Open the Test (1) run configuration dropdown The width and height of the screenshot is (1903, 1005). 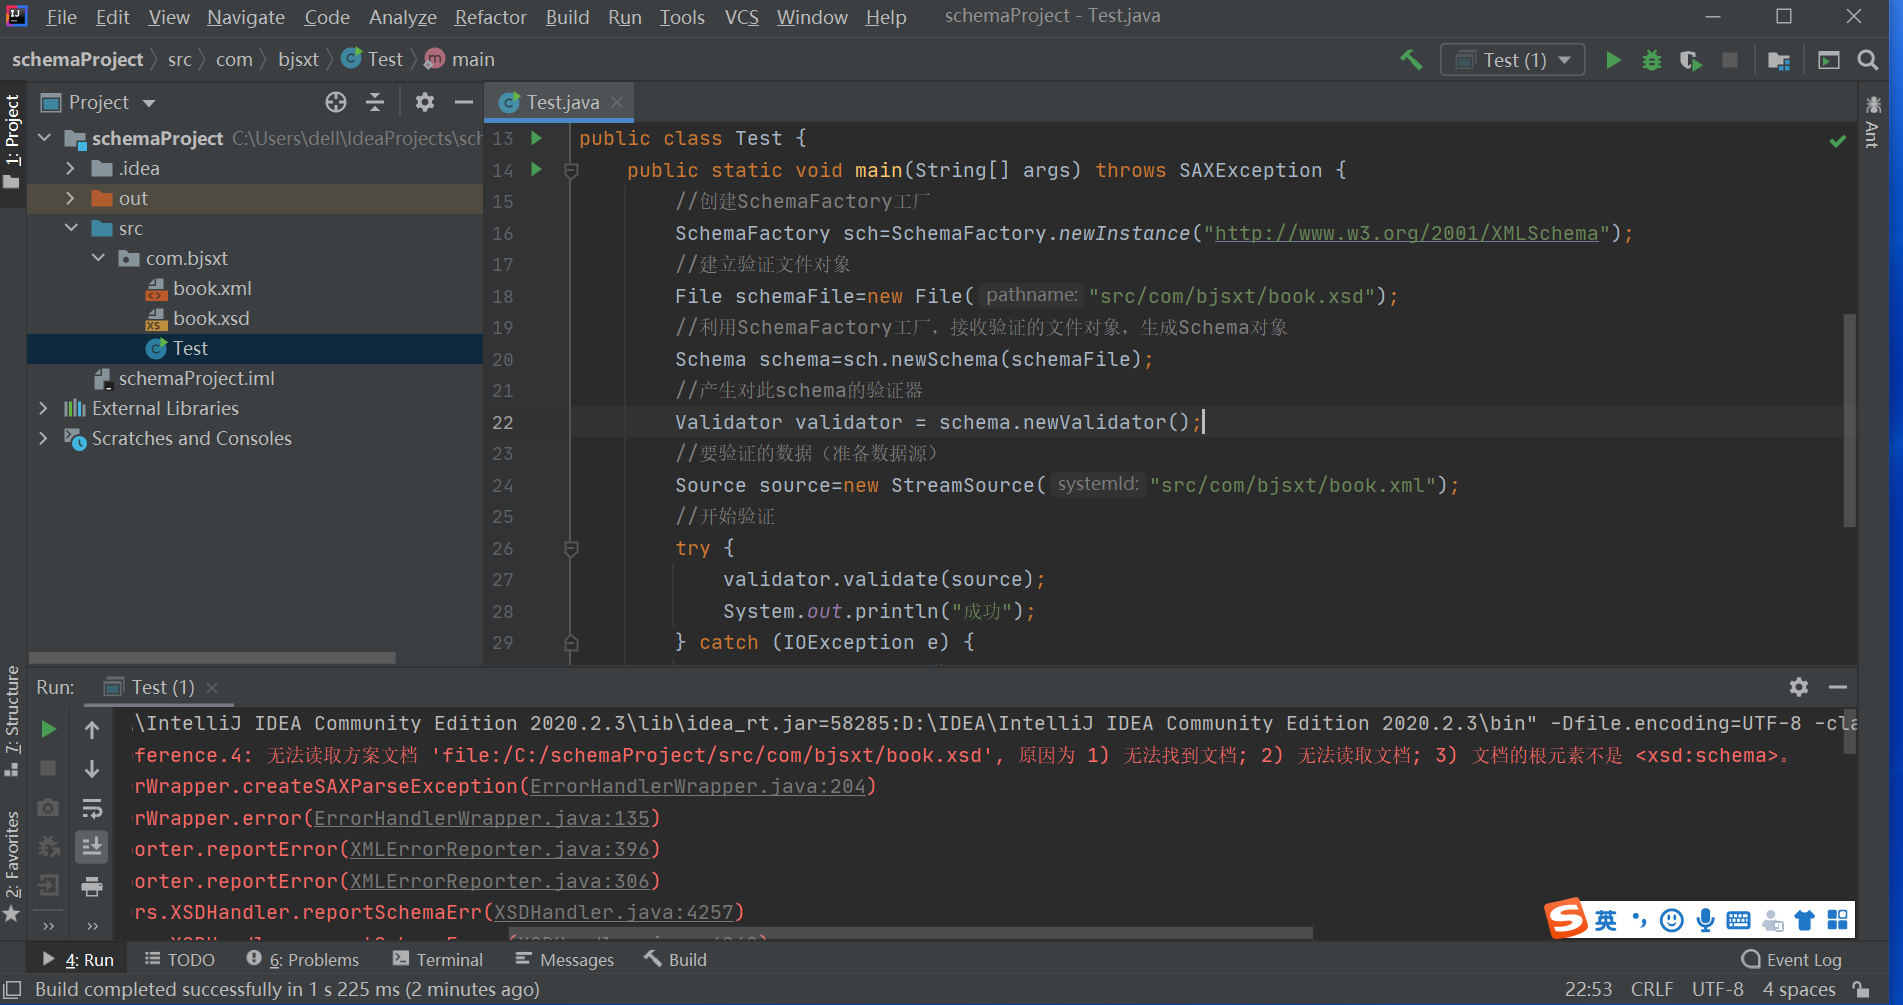tap(1513, 60)
